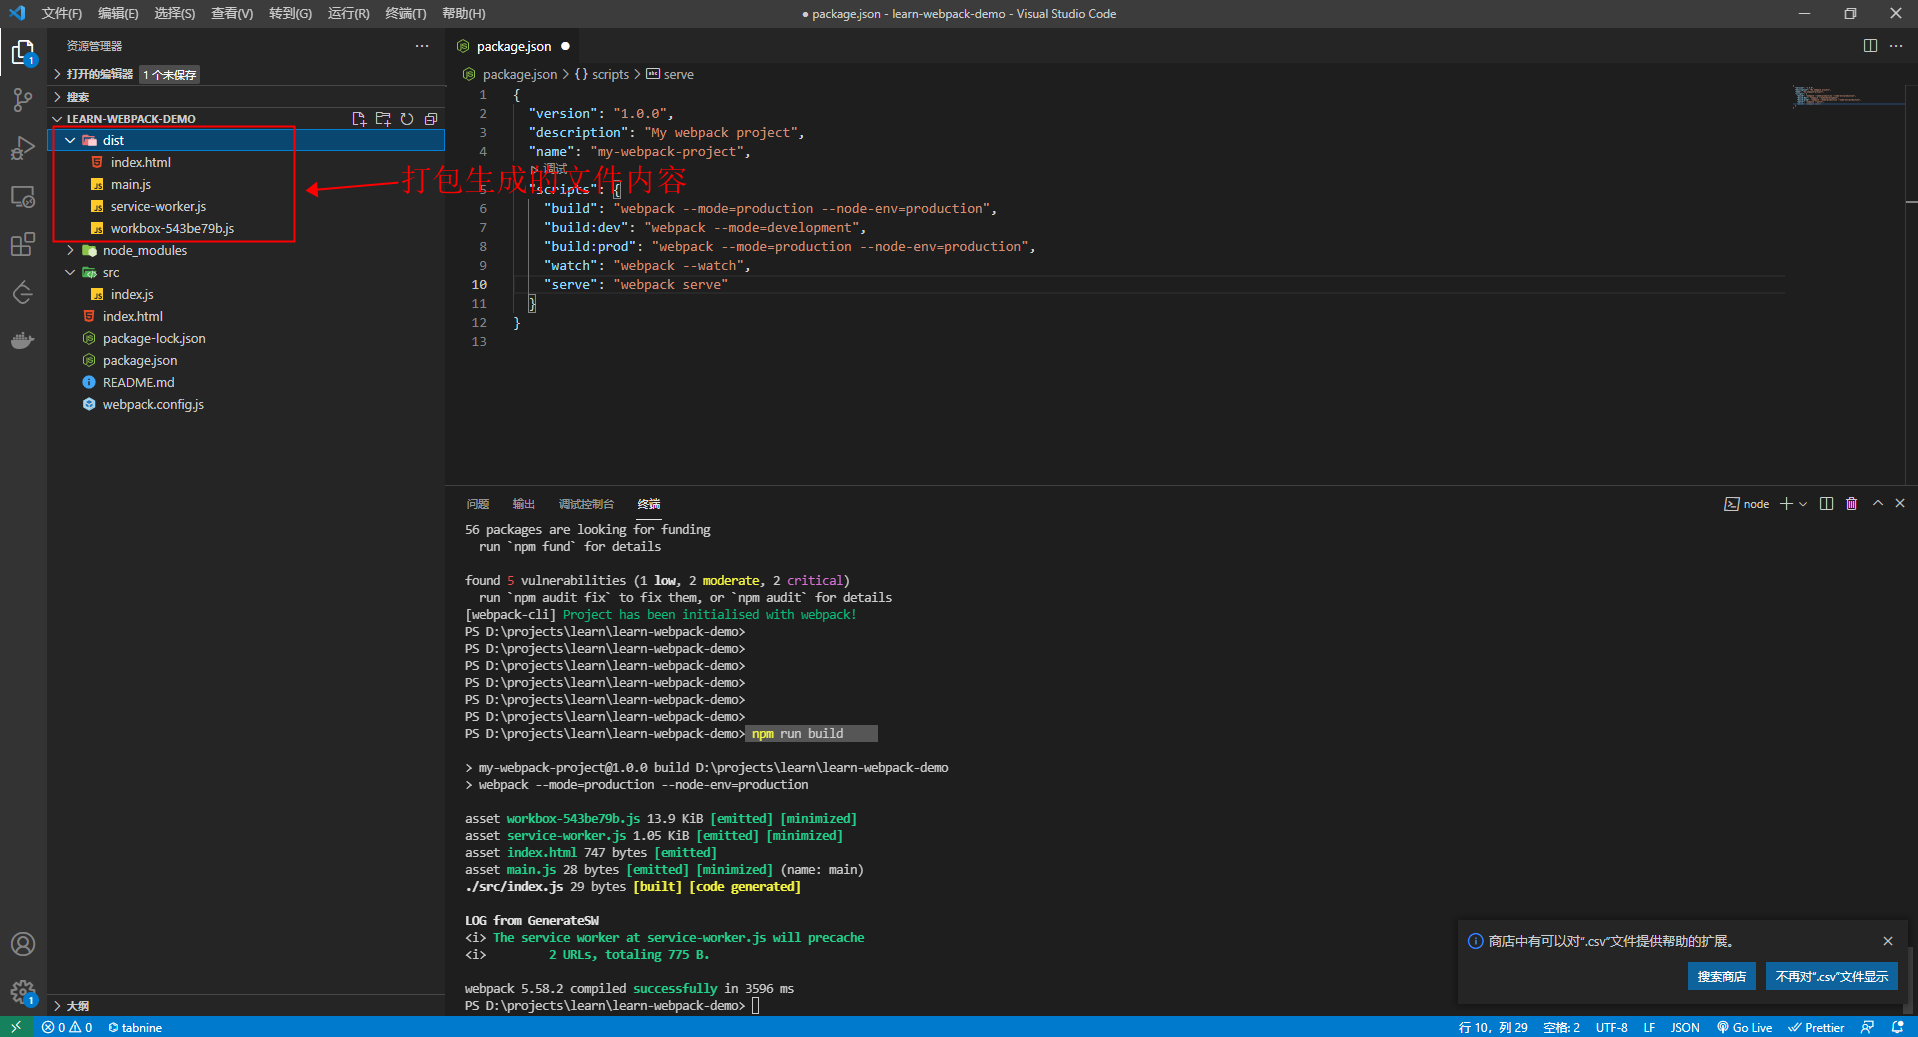
Task: Click feedback icon in status bar
Action: pos(1867,1027)
